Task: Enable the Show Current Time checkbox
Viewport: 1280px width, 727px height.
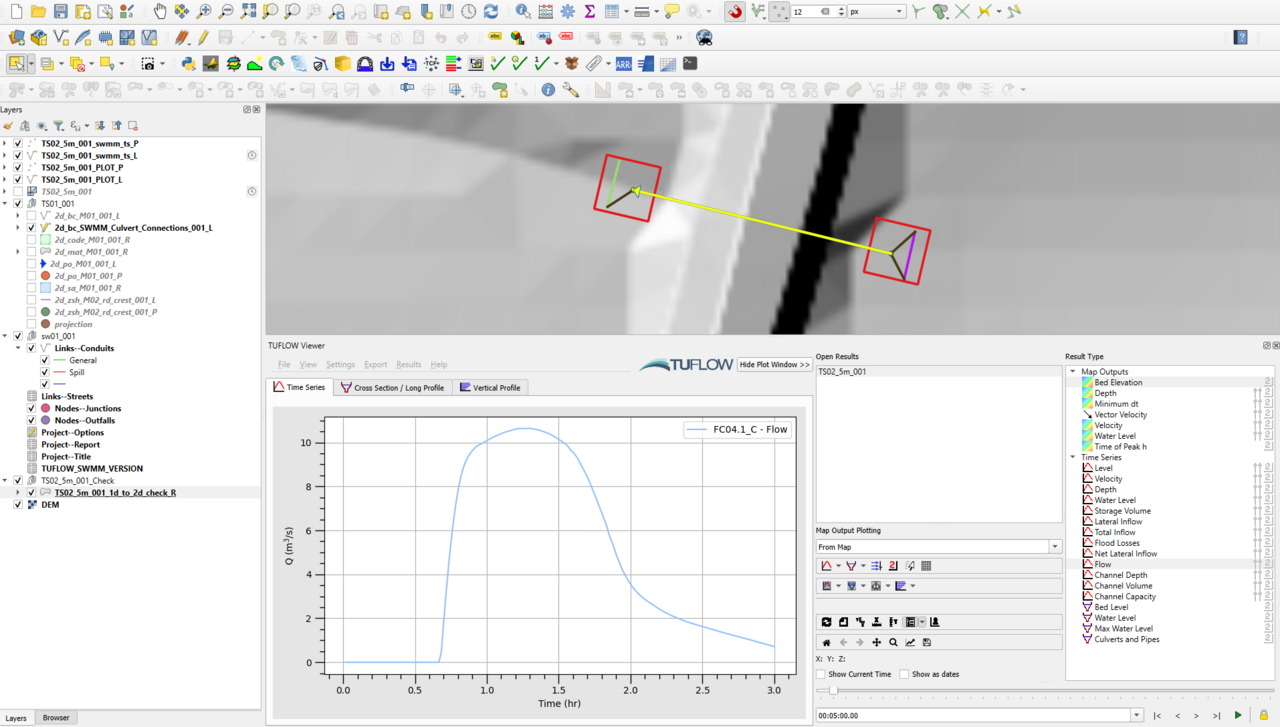Action: (822, 674)
